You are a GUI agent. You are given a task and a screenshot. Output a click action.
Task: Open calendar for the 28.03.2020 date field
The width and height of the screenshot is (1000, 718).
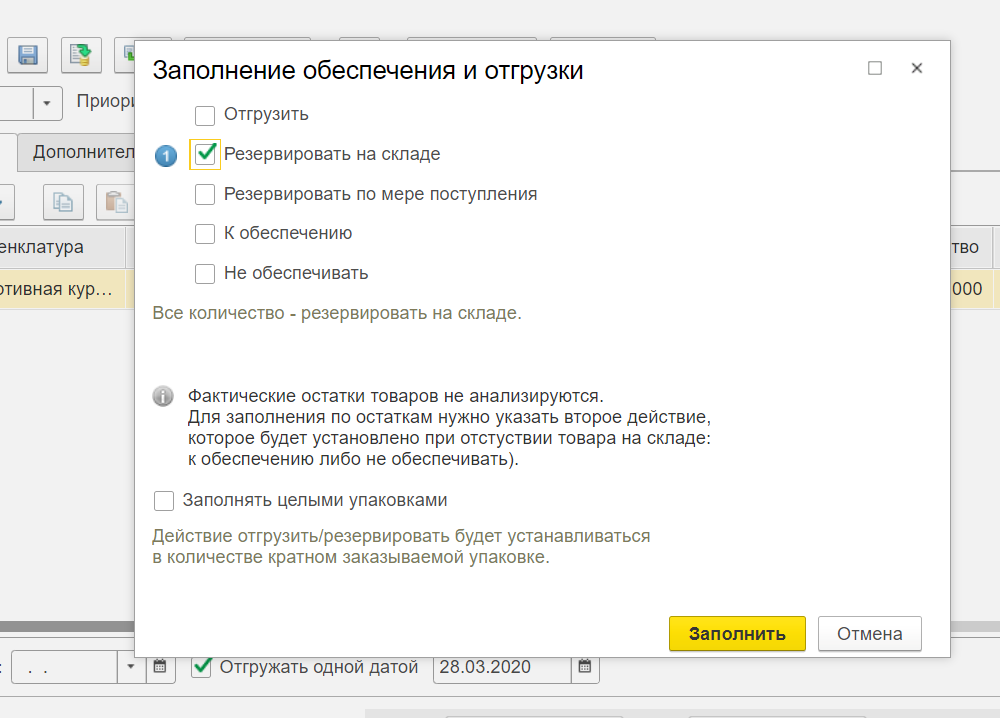[586, 667]
